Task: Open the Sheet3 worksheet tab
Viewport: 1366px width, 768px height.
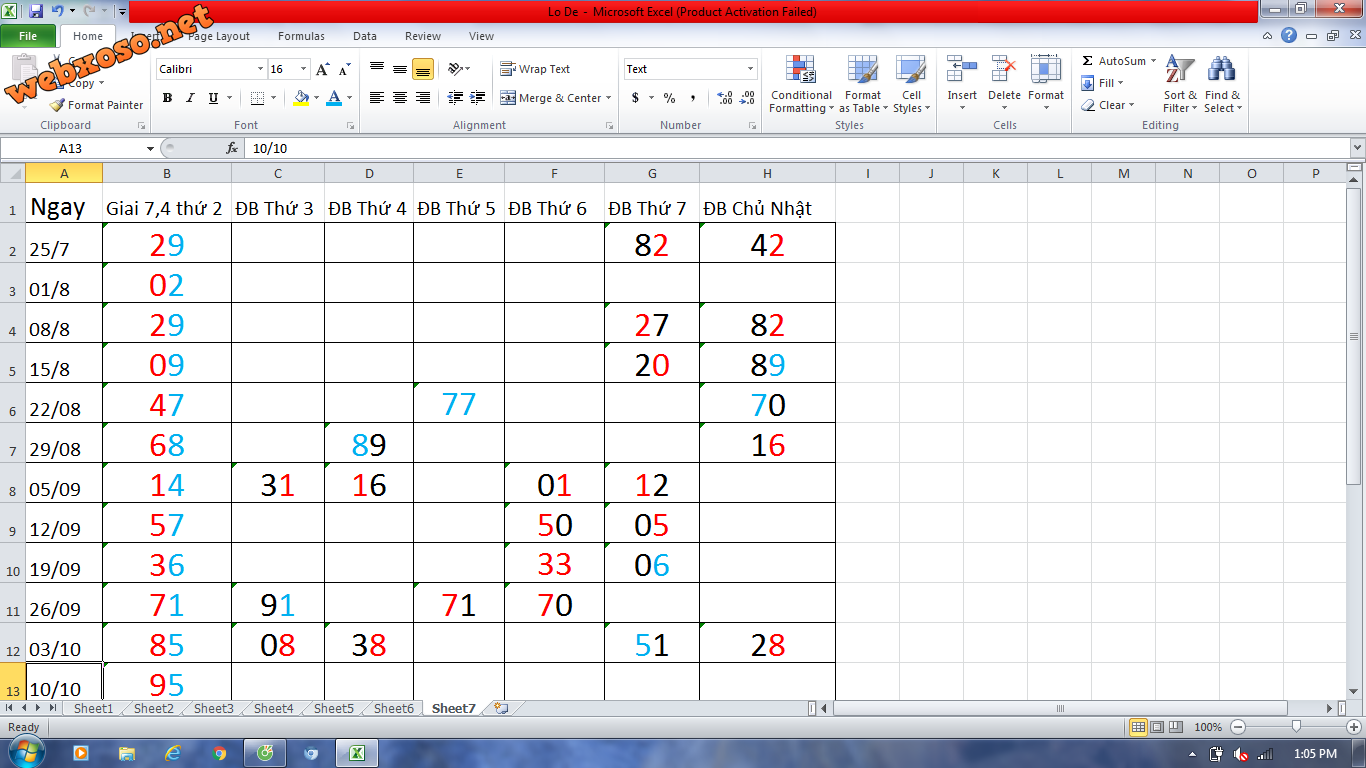Action: pyautogui.click(x=213, y=708)
